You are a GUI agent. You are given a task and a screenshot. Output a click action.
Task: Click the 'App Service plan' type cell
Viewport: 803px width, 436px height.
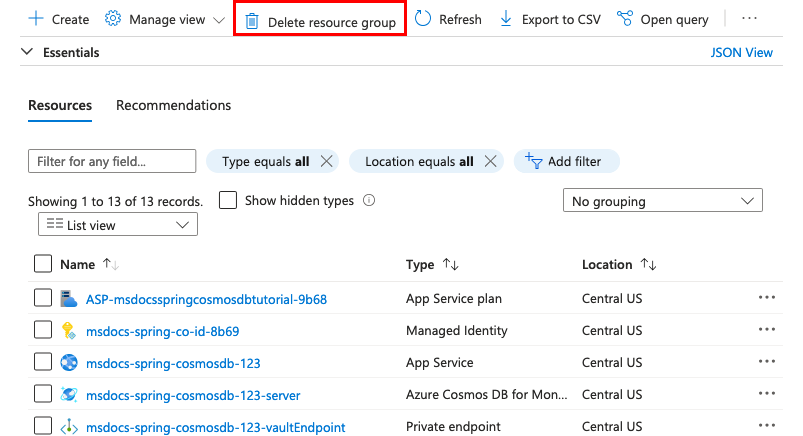454,298
